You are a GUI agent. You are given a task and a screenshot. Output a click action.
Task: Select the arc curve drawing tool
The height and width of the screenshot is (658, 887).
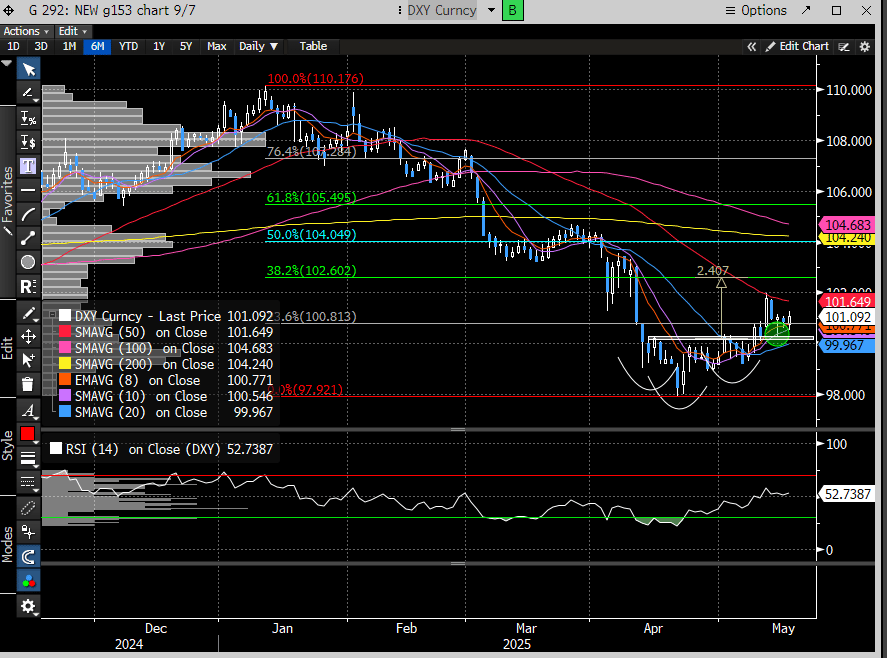click(x=28, y=214)
